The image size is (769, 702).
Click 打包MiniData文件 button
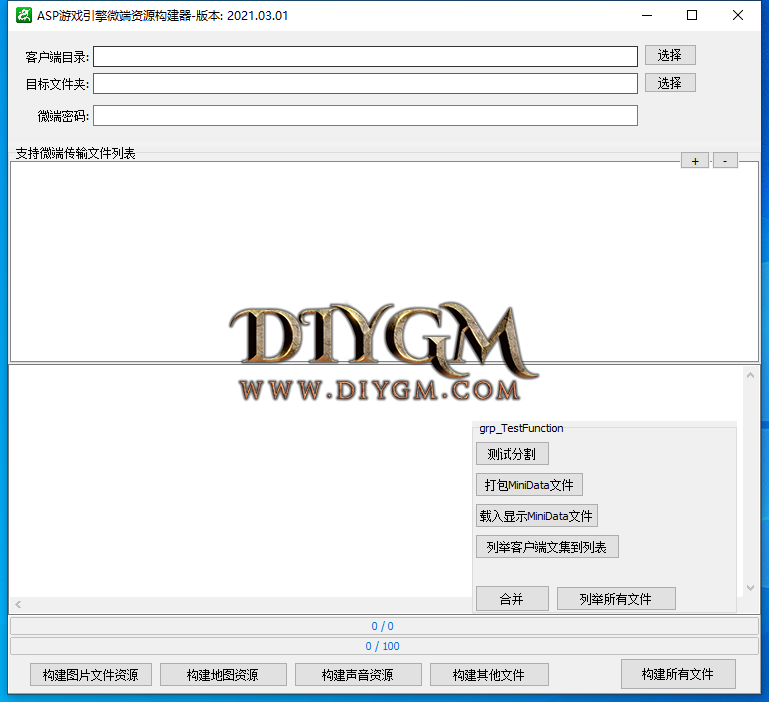[x=529, y=485]
